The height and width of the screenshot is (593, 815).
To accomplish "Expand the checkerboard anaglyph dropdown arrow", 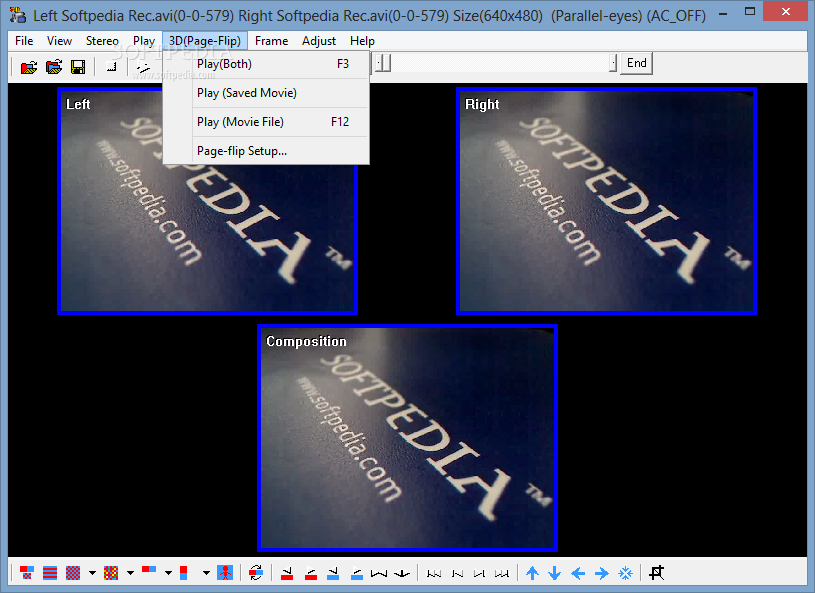I will pos(93,573).
